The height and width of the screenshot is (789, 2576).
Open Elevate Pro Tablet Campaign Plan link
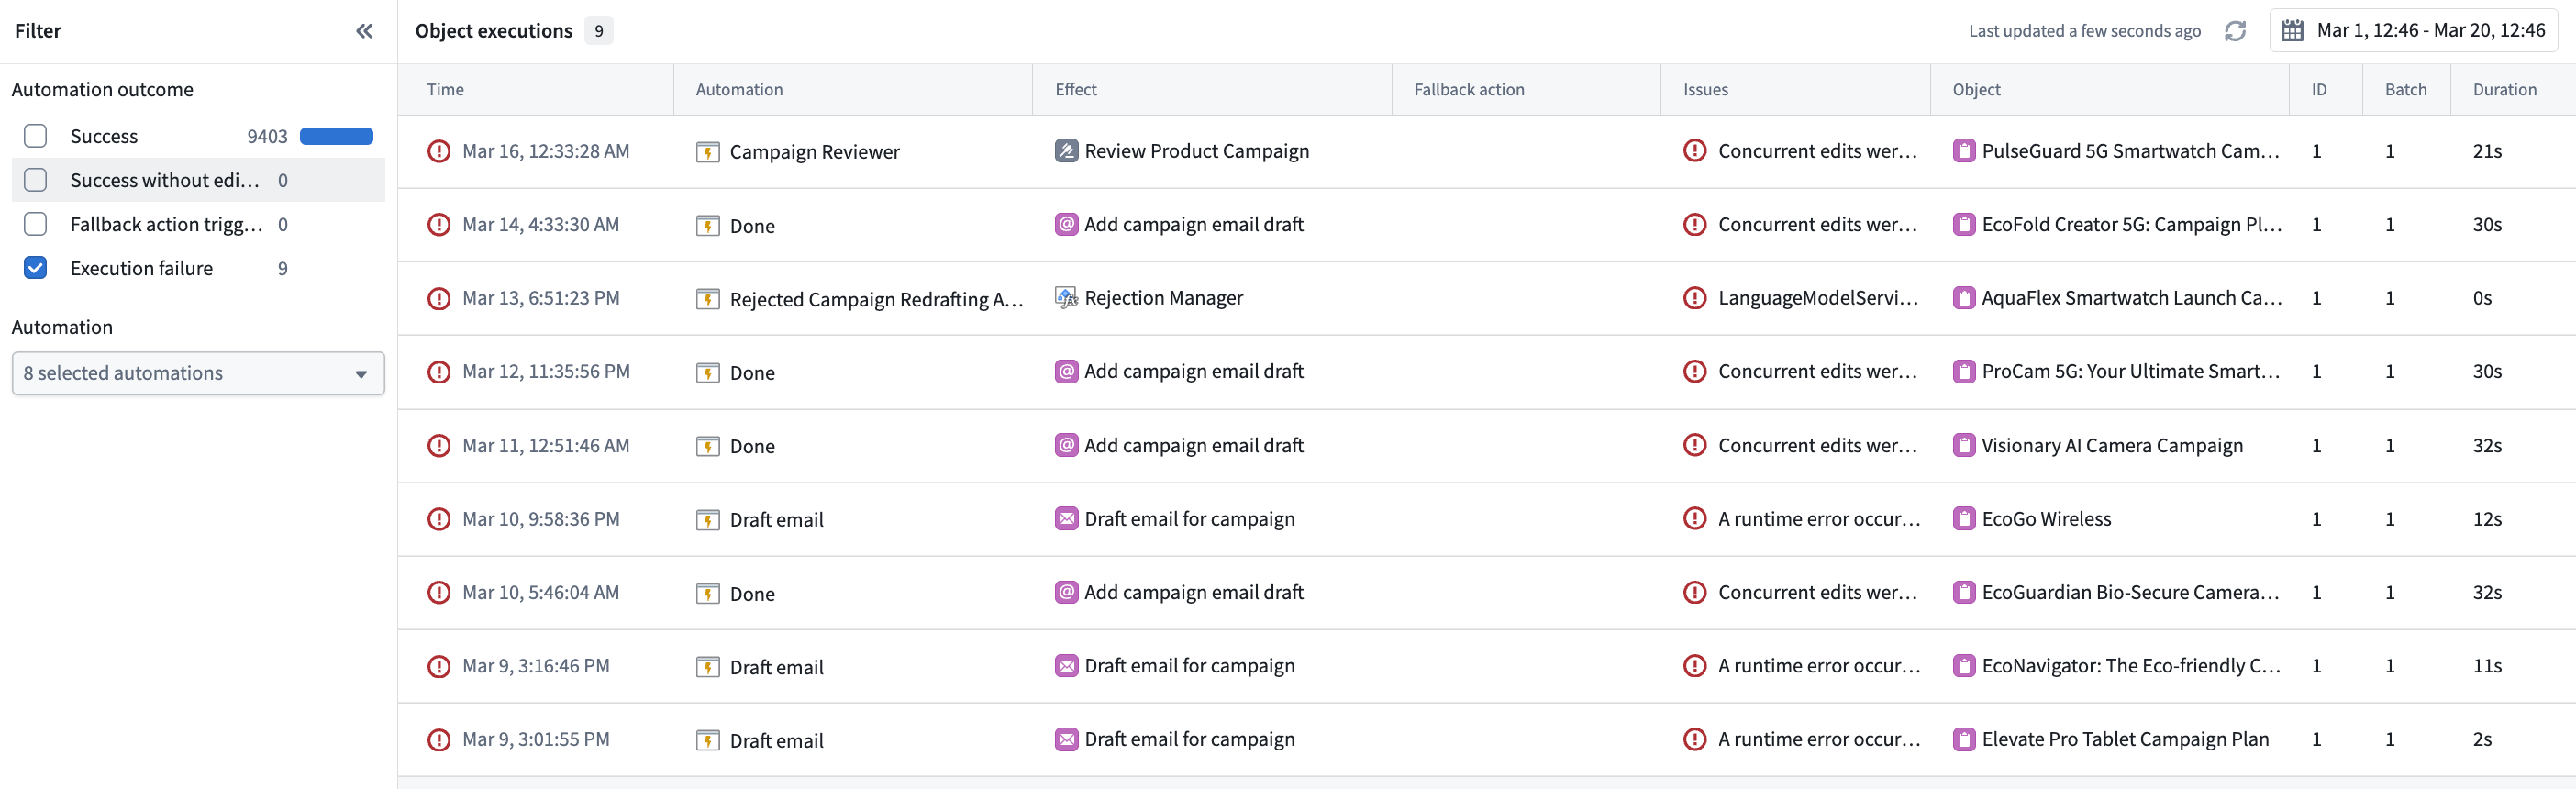point(2124,739)
